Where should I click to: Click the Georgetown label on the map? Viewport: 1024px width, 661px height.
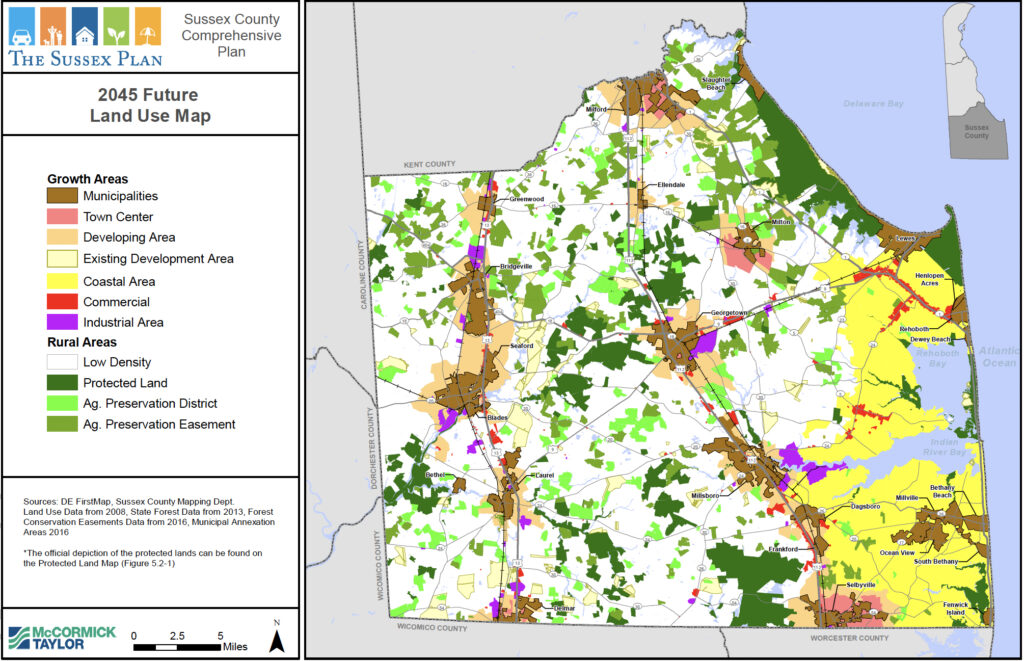(729, 313)
